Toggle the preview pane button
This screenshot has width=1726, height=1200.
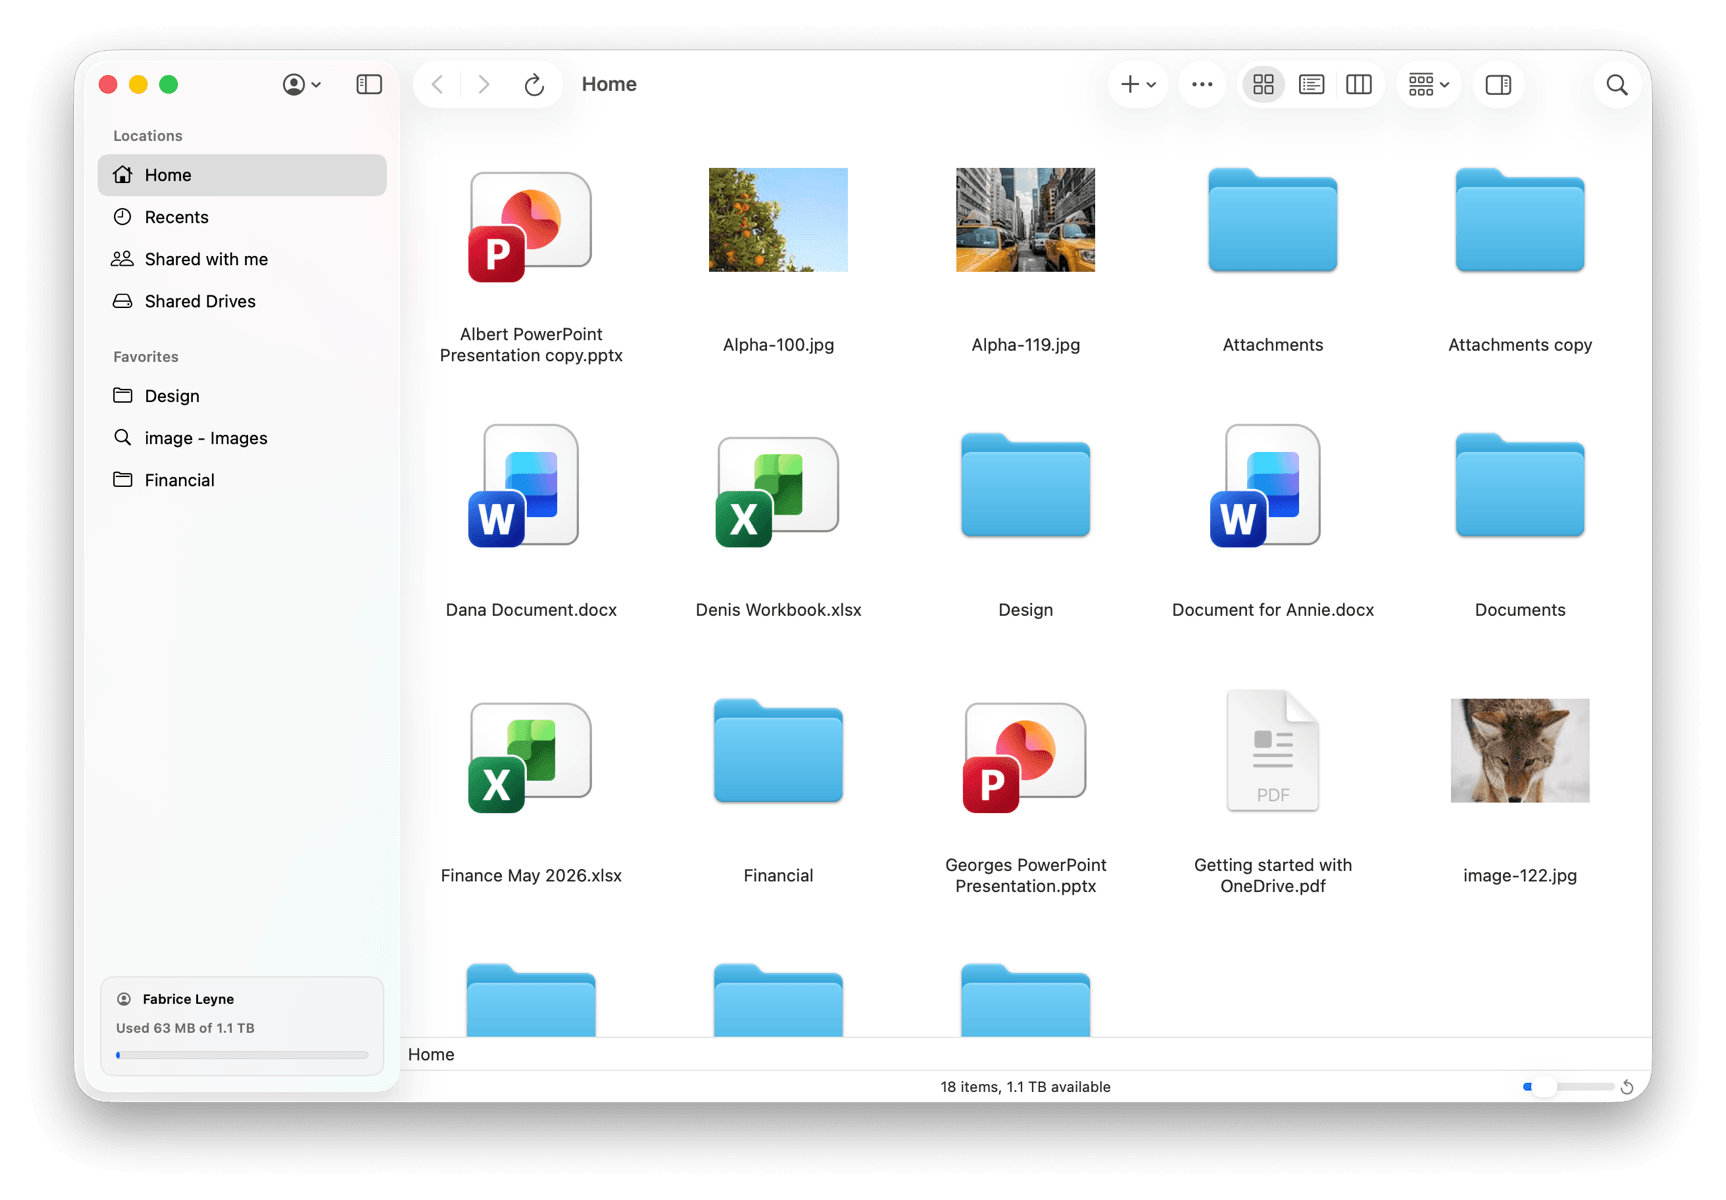coord(1498,85)
